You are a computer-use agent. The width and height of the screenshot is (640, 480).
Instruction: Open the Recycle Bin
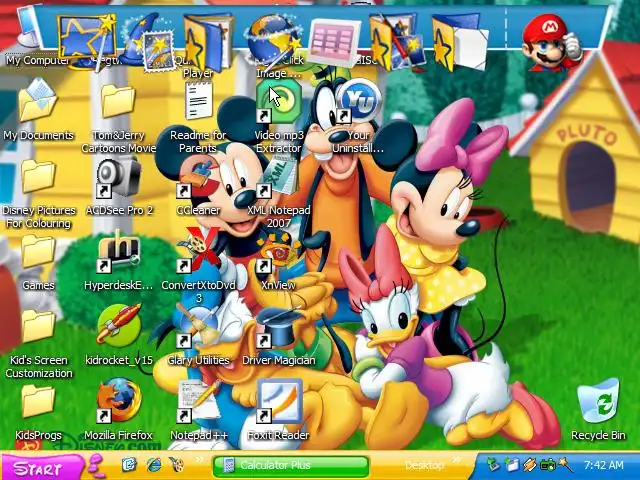pos(598,402)
